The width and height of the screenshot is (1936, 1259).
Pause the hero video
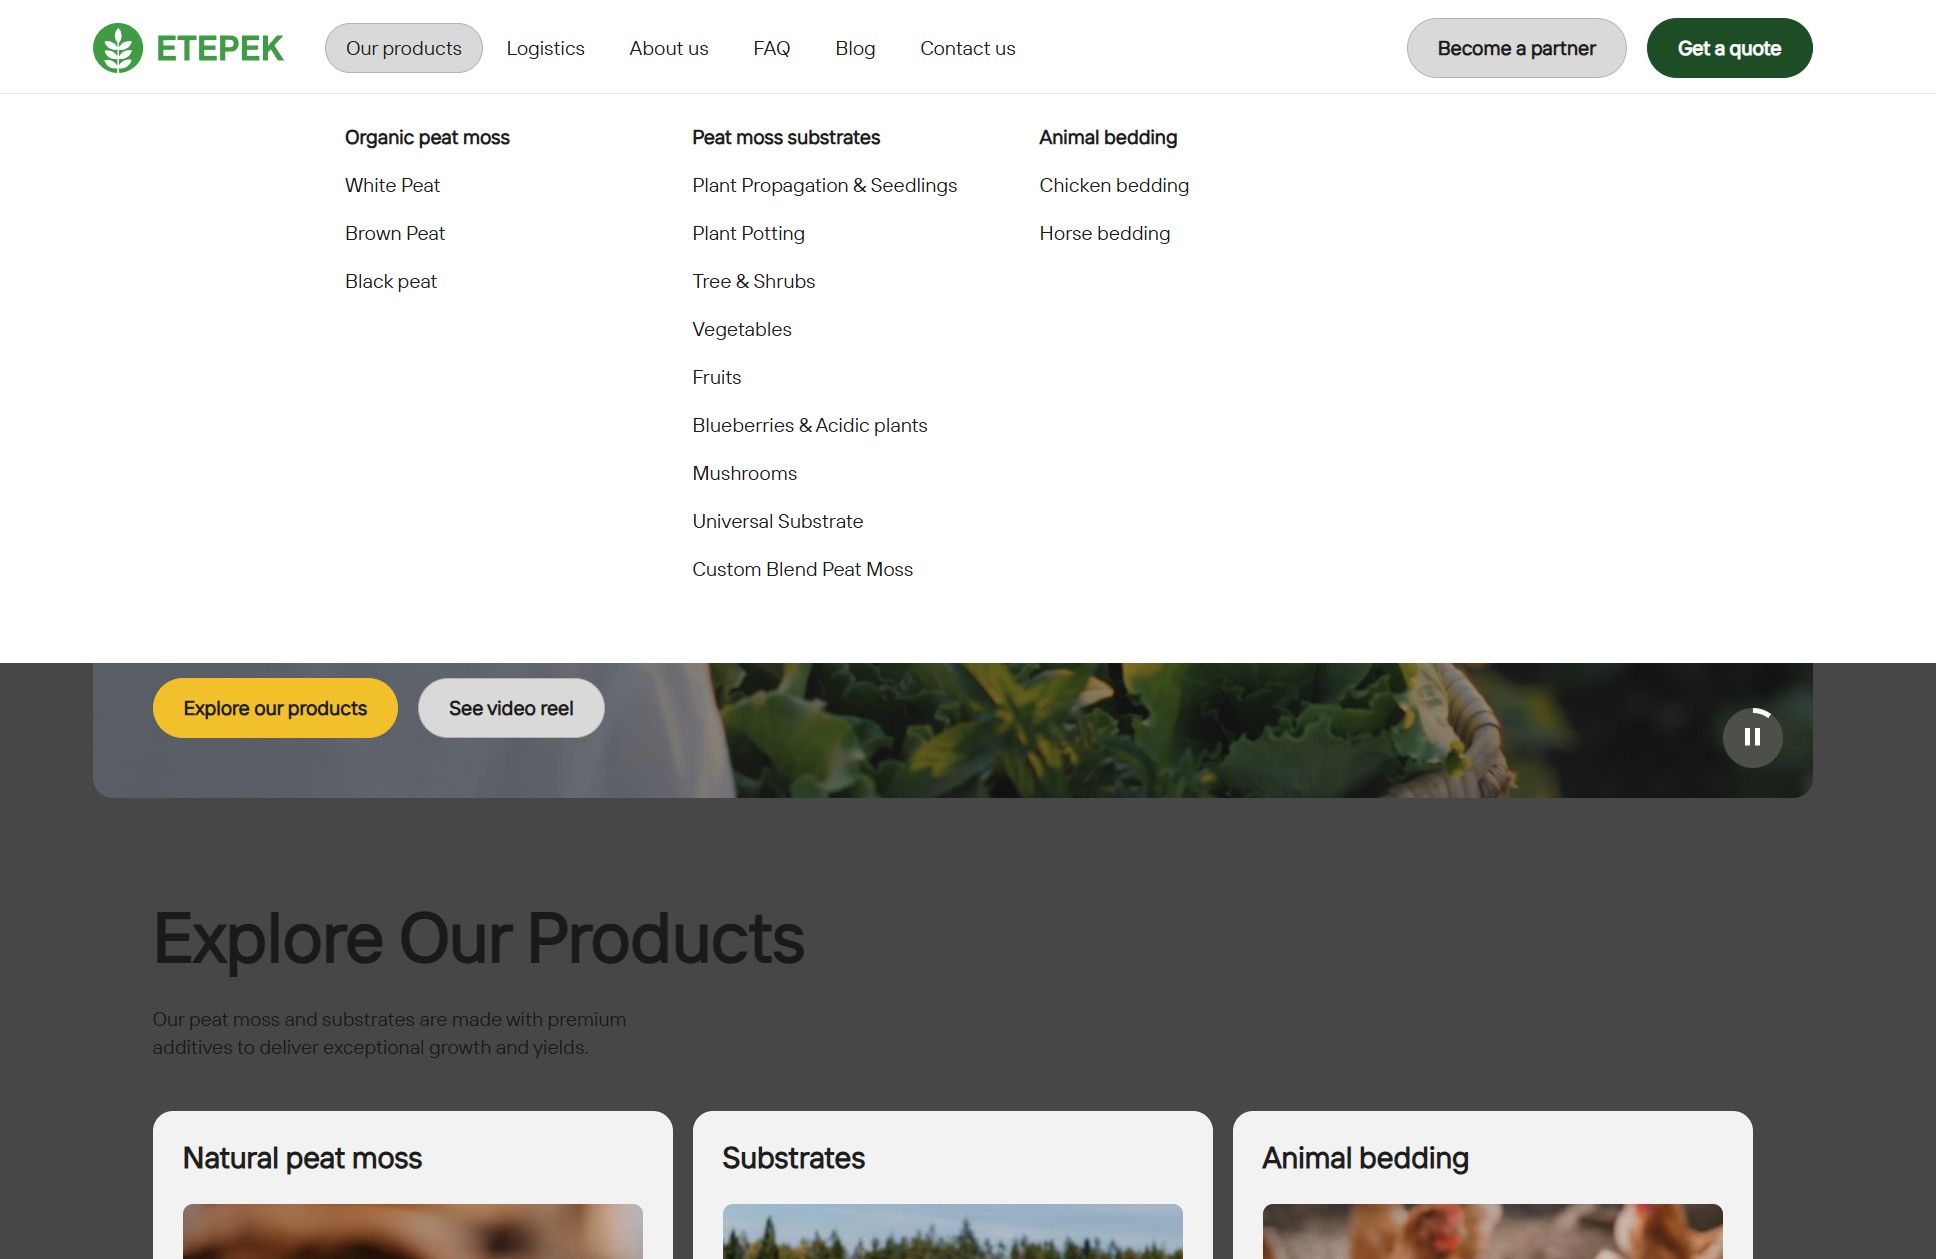click(1752, 738)
